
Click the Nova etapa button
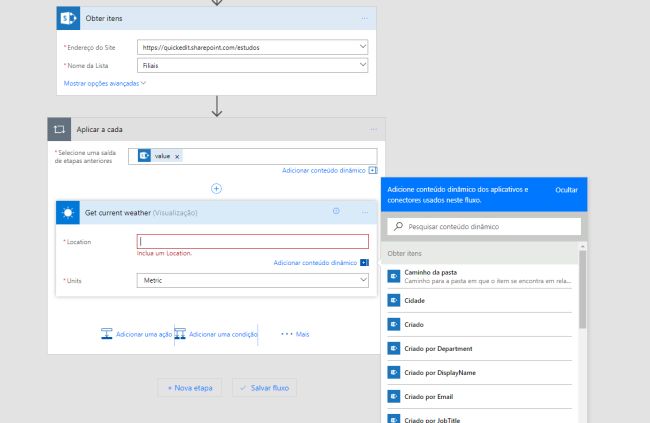[189, 388]
